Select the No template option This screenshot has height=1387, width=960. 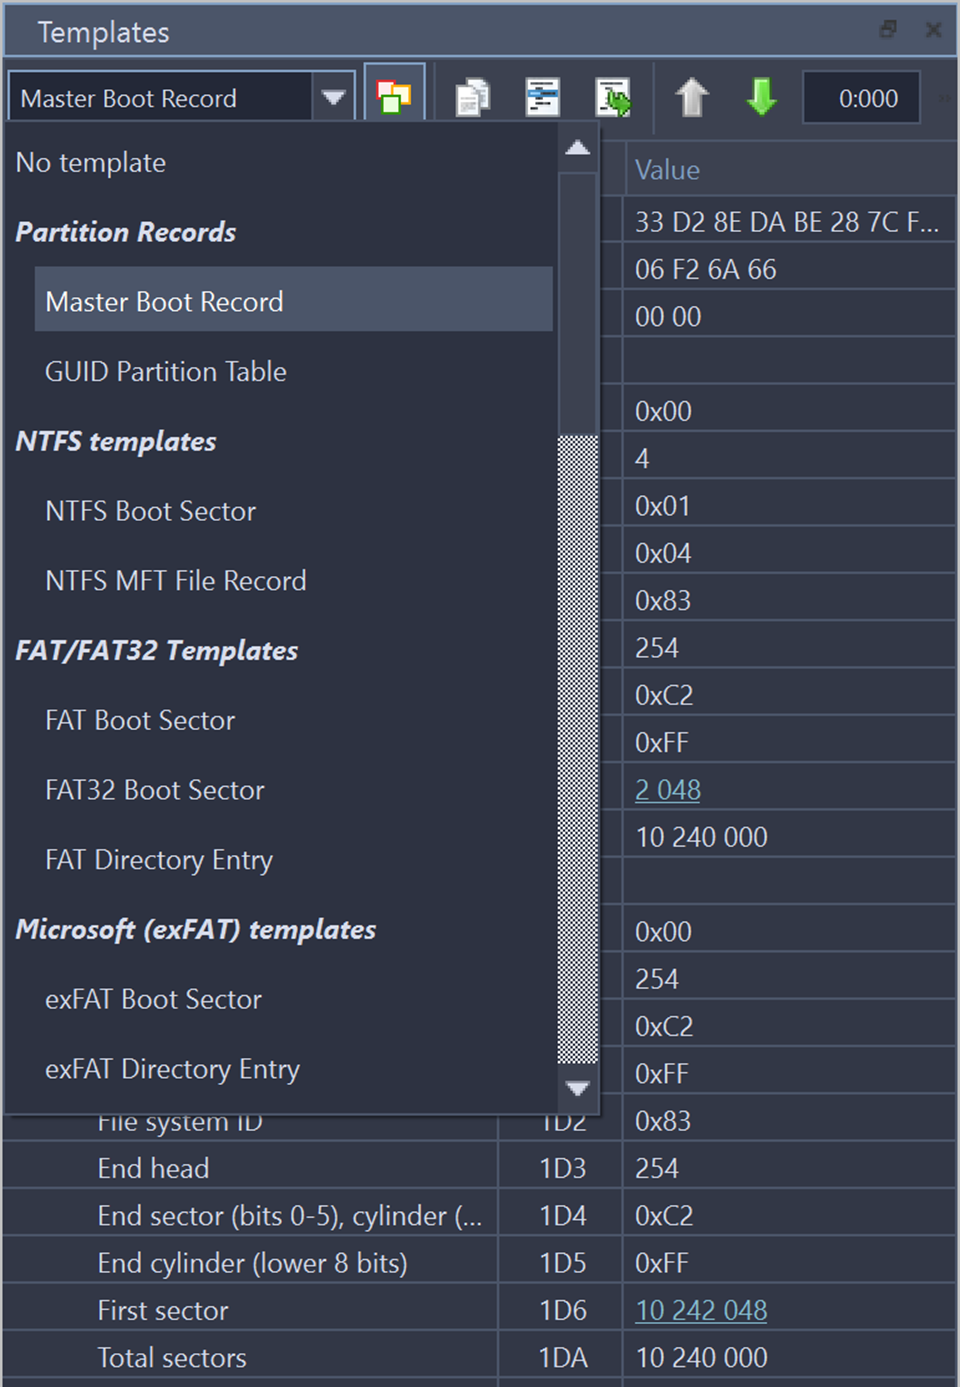click(91, 163)
